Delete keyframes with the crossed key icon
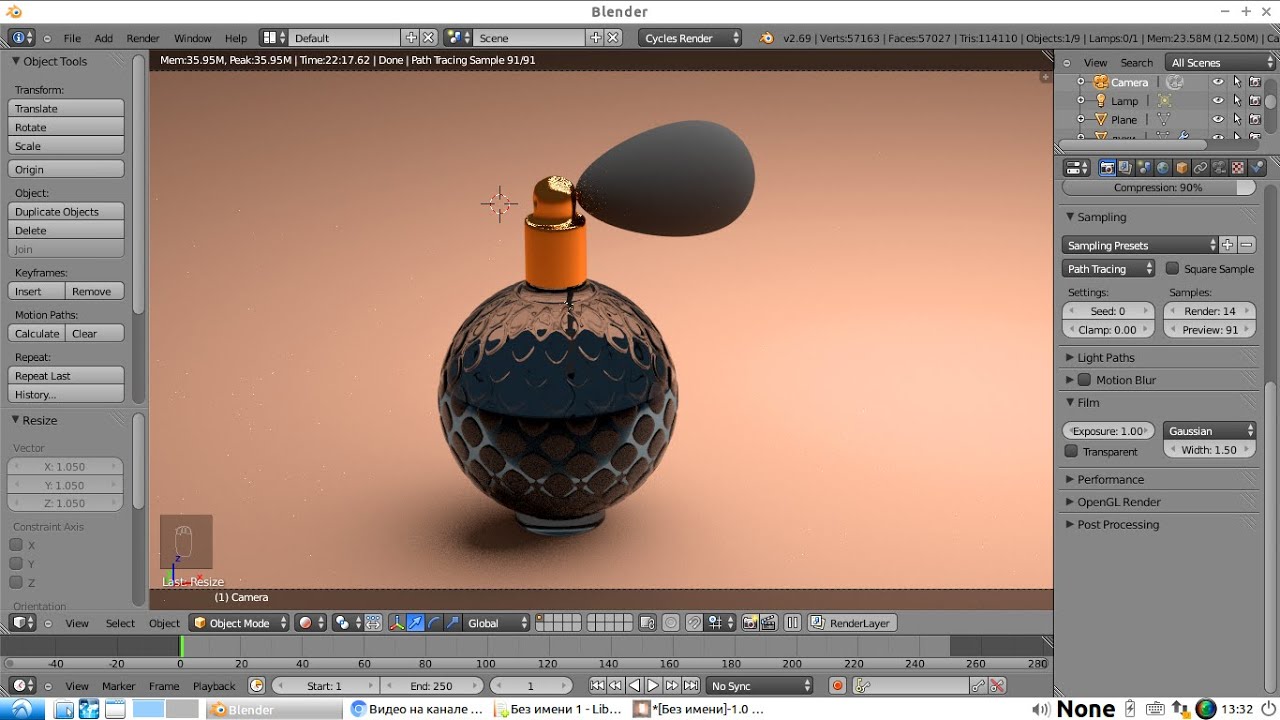The image size is (1280, 720). [x=997, y=685]
